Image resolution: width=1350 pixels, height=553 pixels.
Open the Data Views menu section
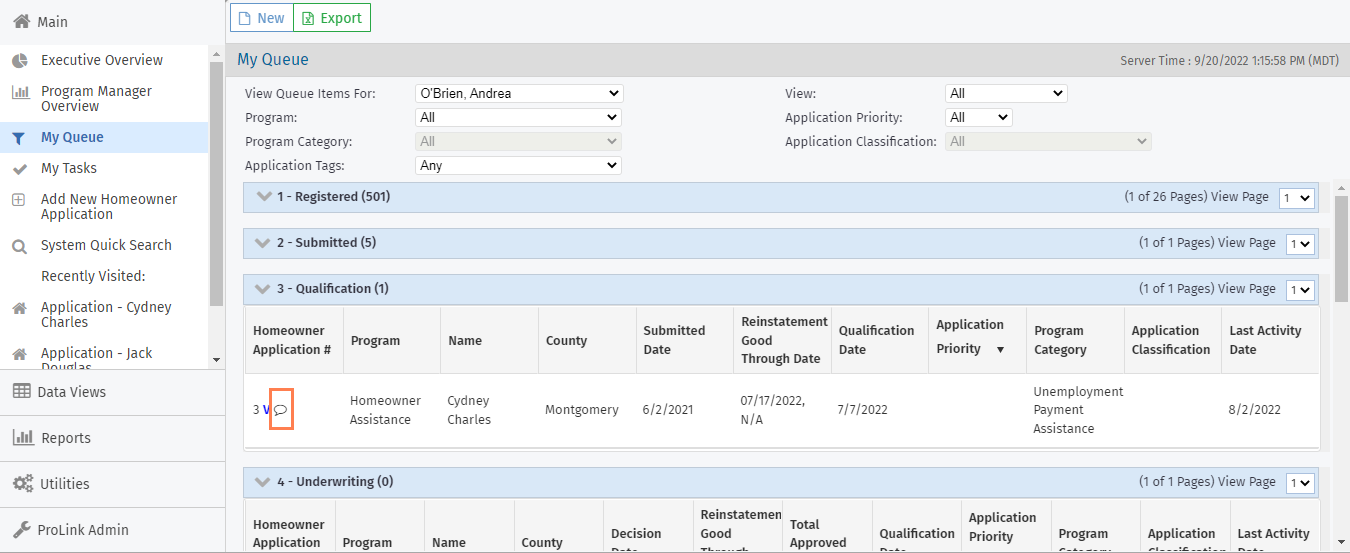pos(72,392)
